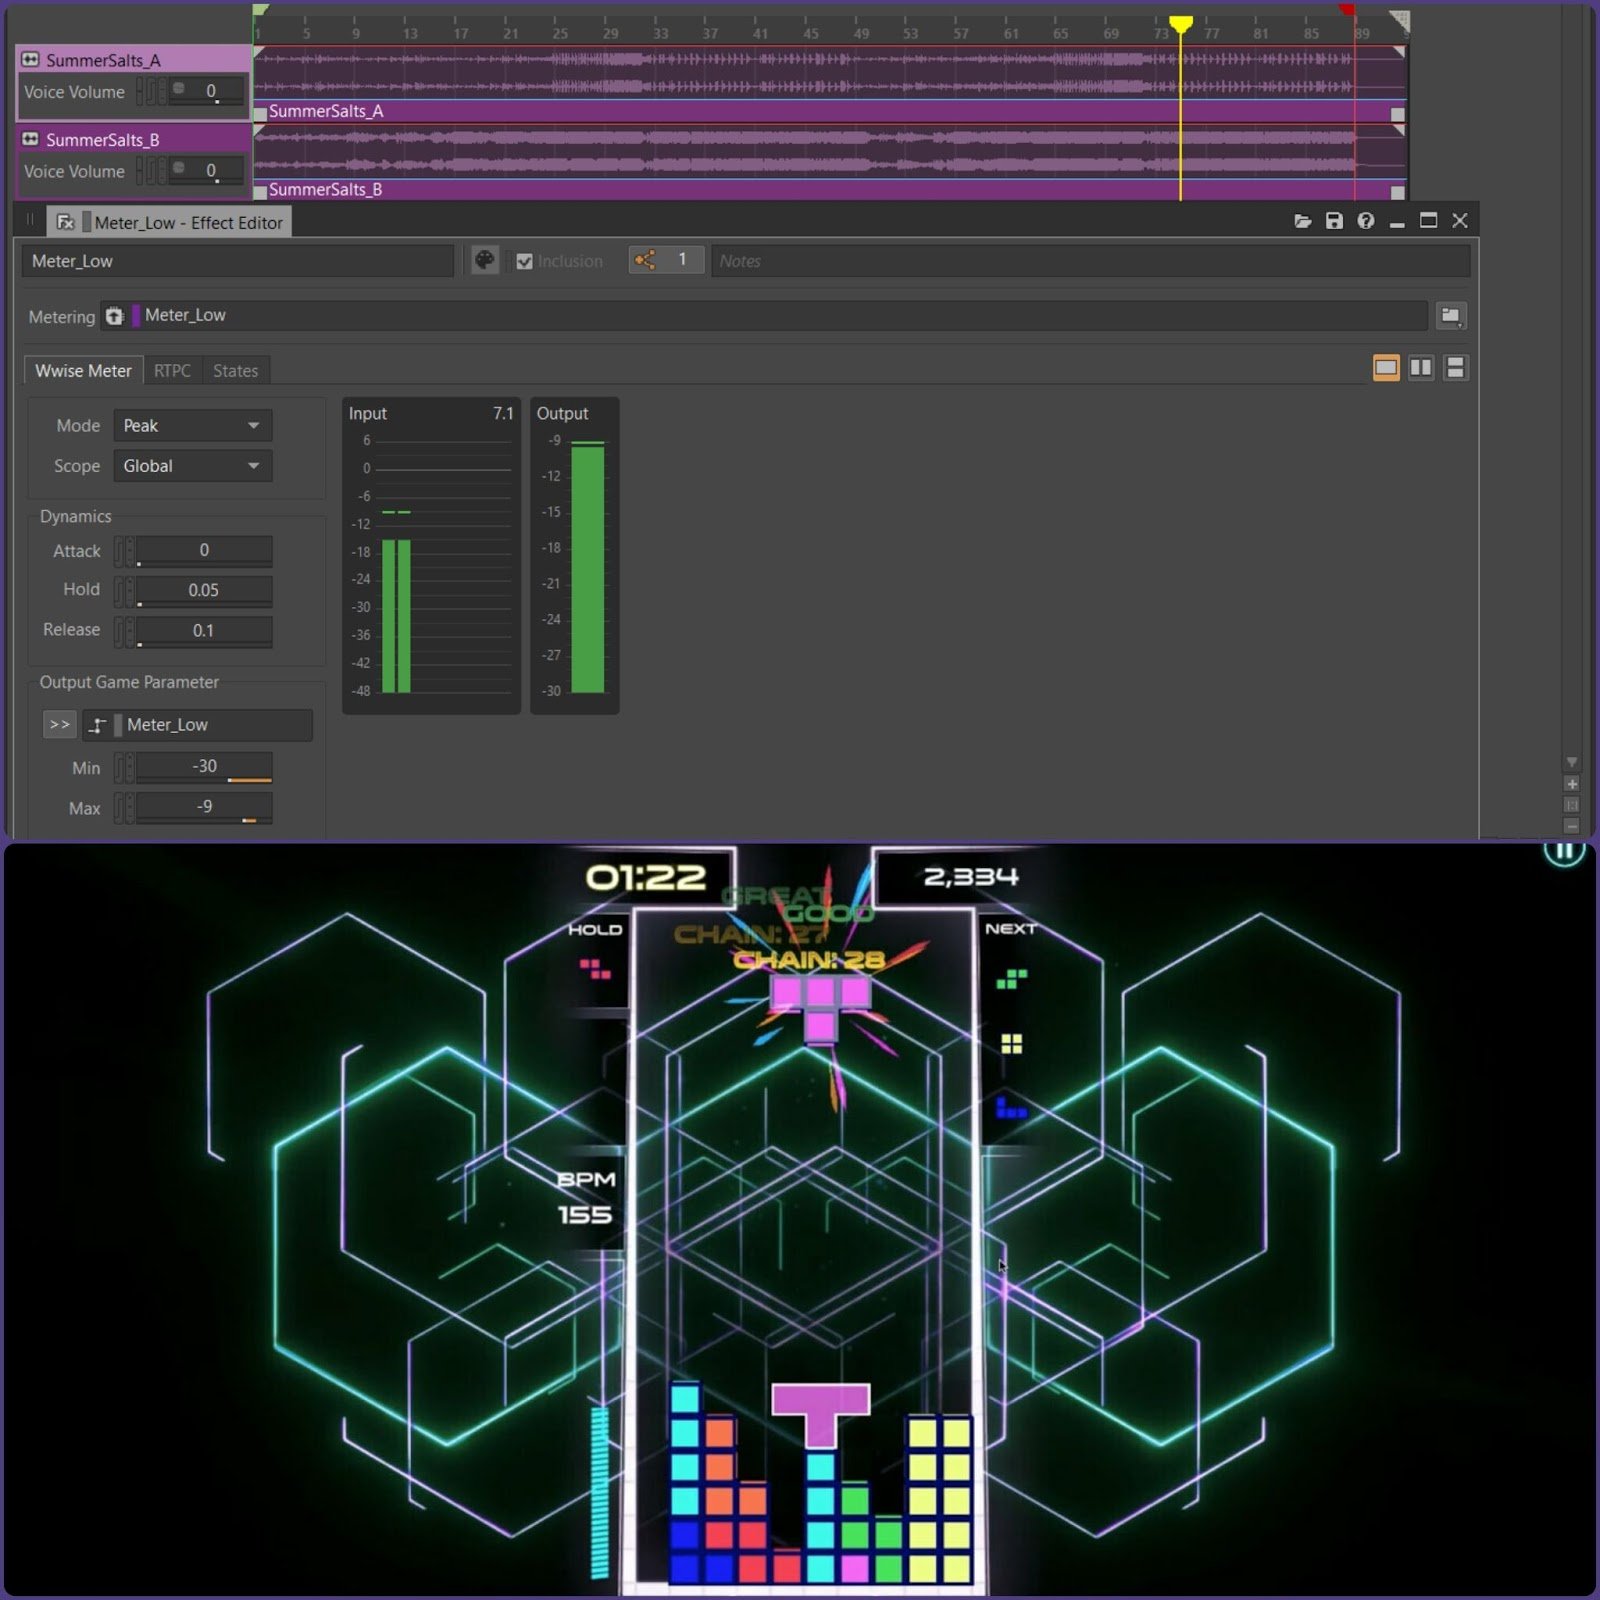Click the open folder icon in title bar
The width and height of the screenshot is (1600, 1600).
point(1302,221)
